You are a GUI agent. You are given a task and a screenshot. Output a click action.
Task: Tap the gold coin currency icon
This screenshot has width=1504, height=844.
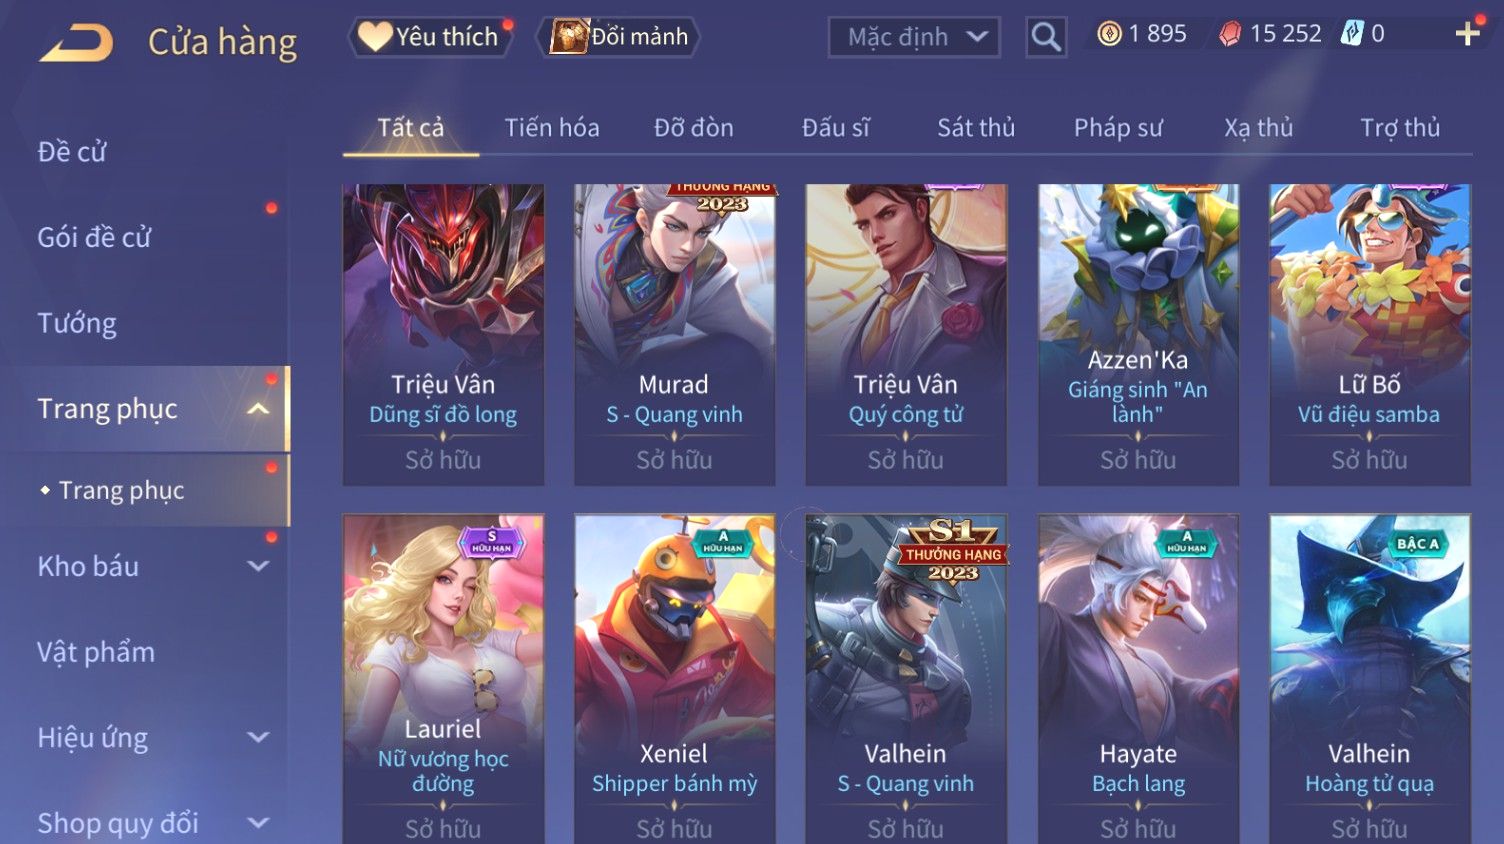(1109, 34)
